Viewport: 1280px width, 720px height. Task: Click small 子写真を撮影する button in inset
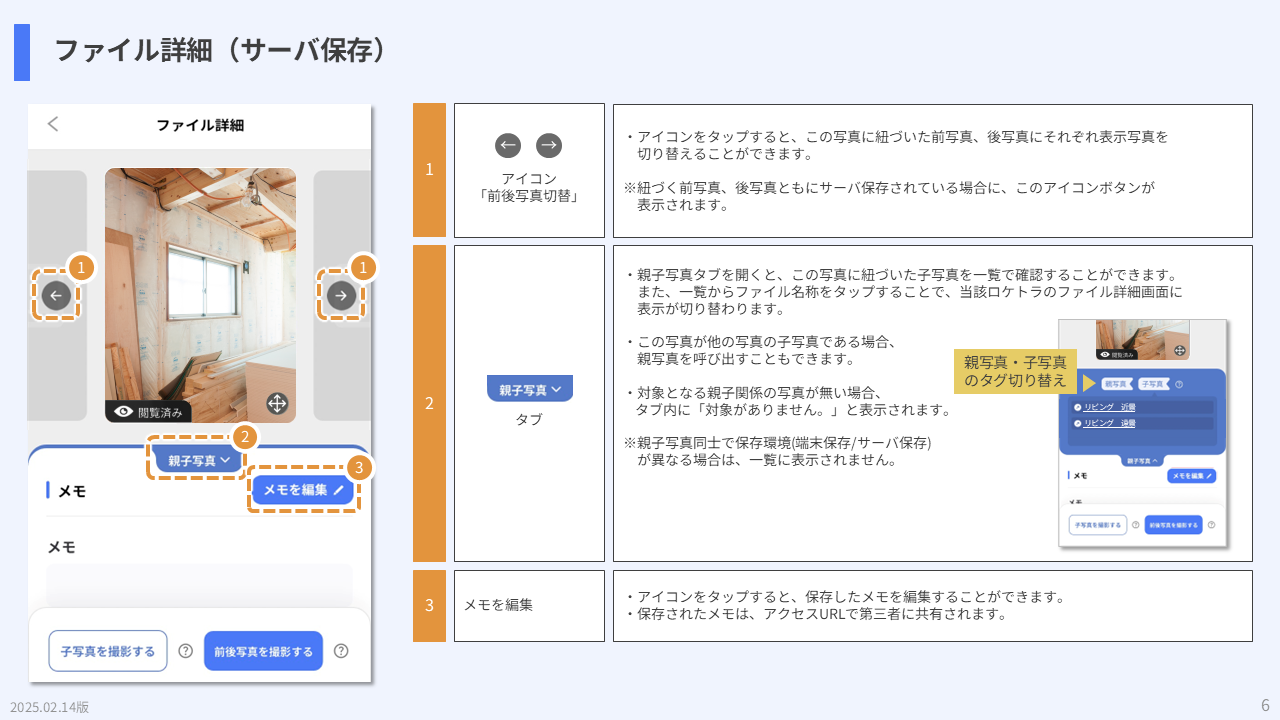[x=1098, y=525]
